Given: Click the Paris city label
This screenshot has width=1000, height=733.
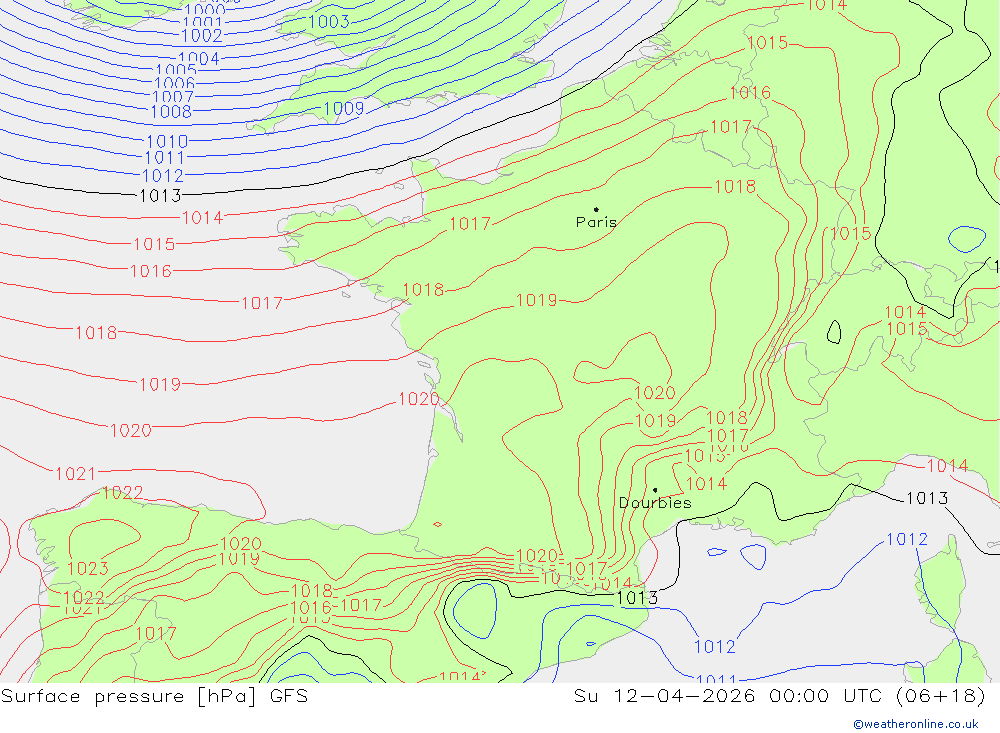Looking at the screenshot, I should pos(596,222).
